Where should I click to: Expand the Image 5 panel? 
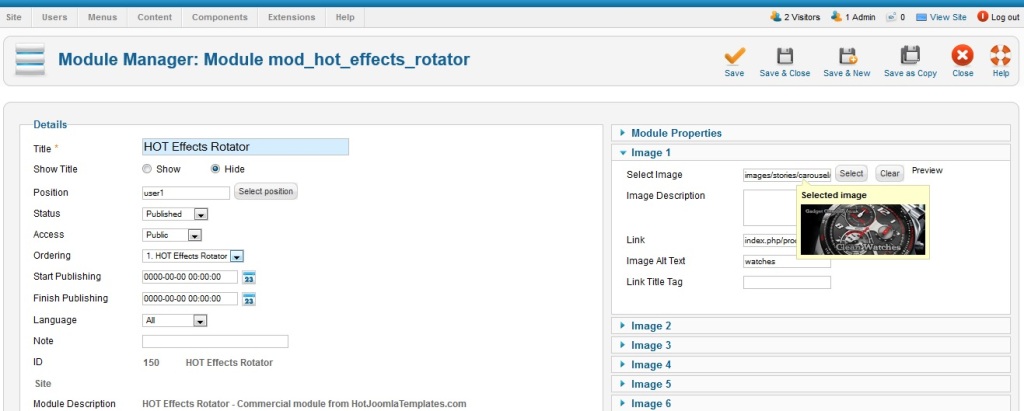coord(810,384)
